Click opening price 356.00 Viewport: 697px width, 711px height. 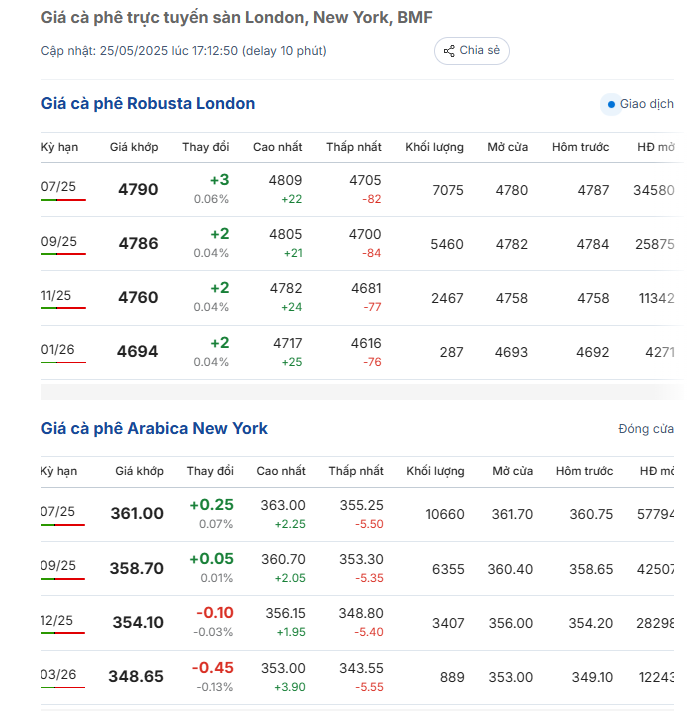[x=511, y=623]
